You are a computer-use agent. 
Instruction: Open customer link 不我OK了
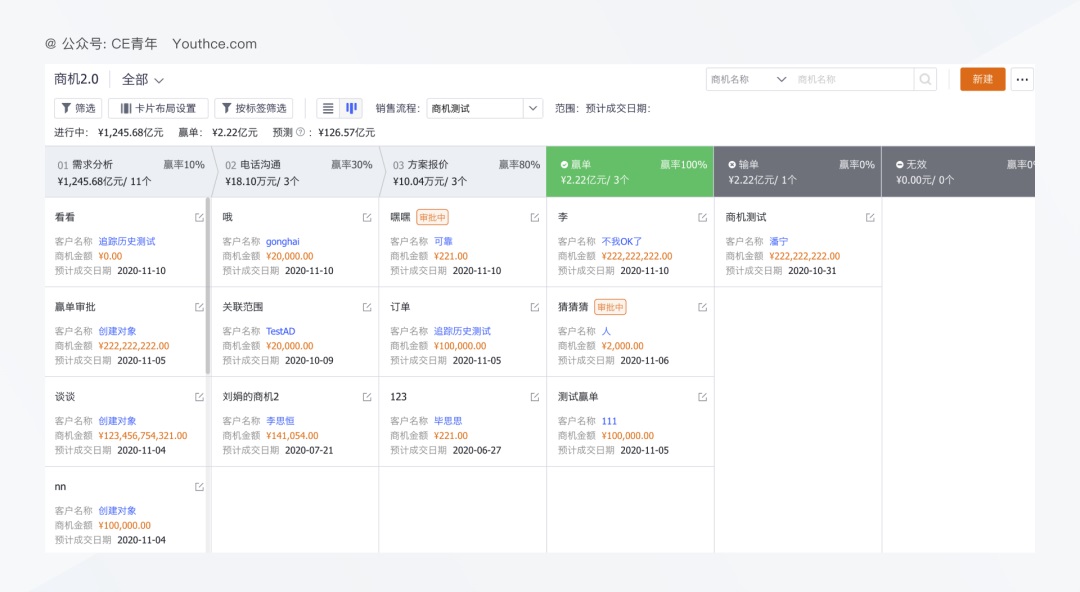(621, 241)
